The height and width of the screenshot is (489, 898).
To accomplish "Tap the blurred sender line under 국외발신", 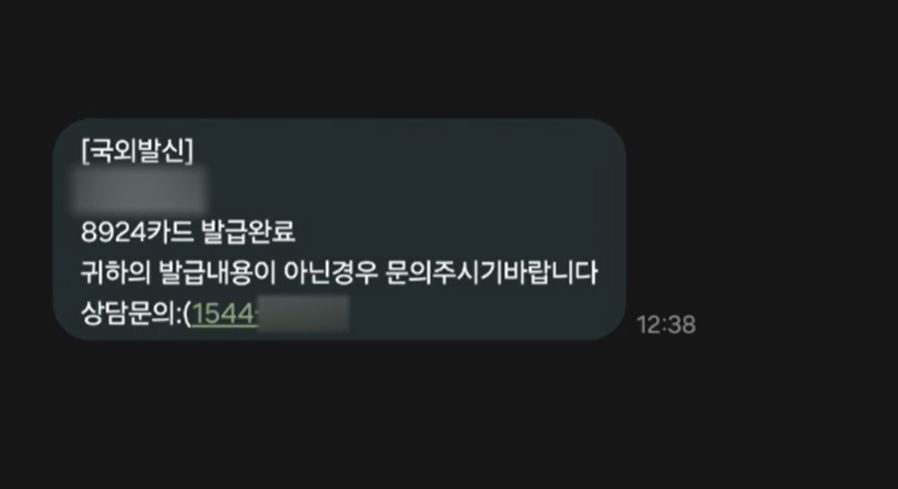I will 140,191.
